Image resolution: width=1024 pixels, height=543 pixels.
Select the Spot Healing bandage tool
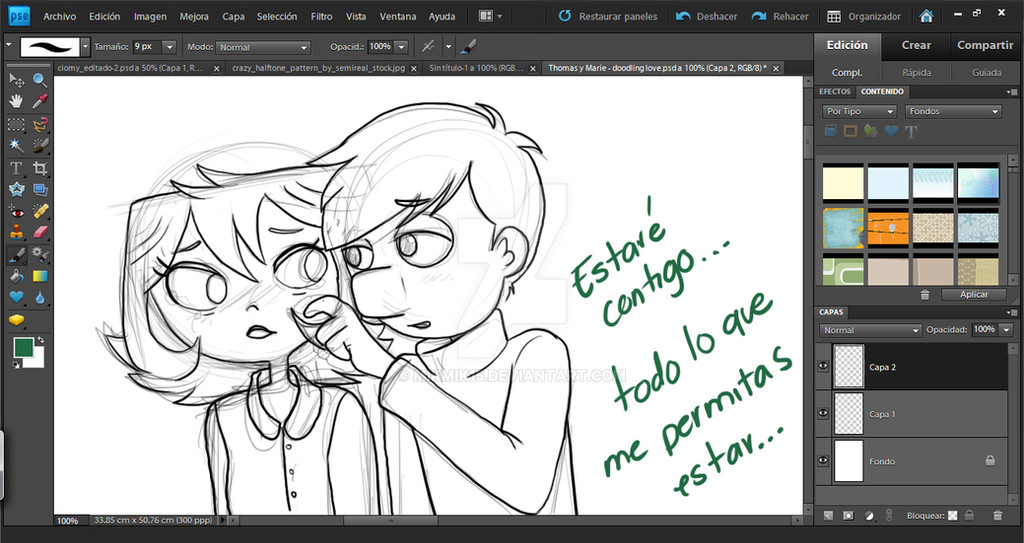[40, 212]
